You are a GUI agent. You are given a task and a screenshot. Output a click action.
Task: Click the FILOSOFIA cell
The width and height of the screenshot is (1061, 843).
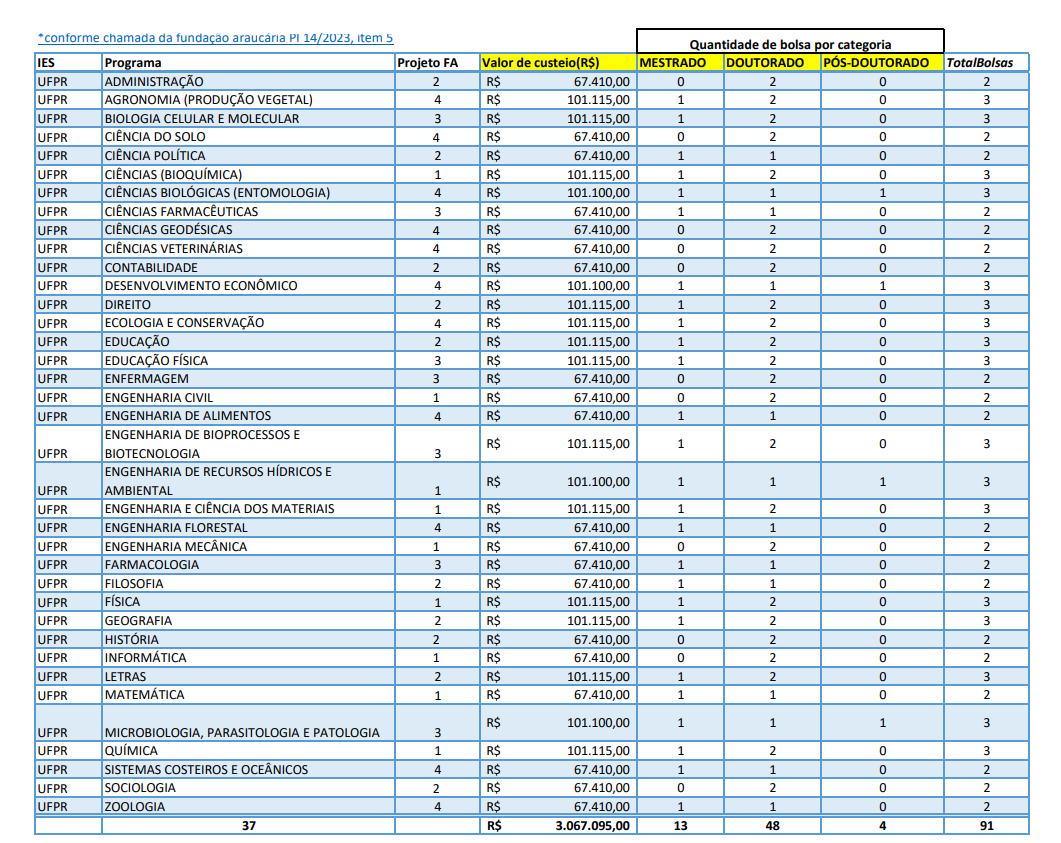click(248, 583)
